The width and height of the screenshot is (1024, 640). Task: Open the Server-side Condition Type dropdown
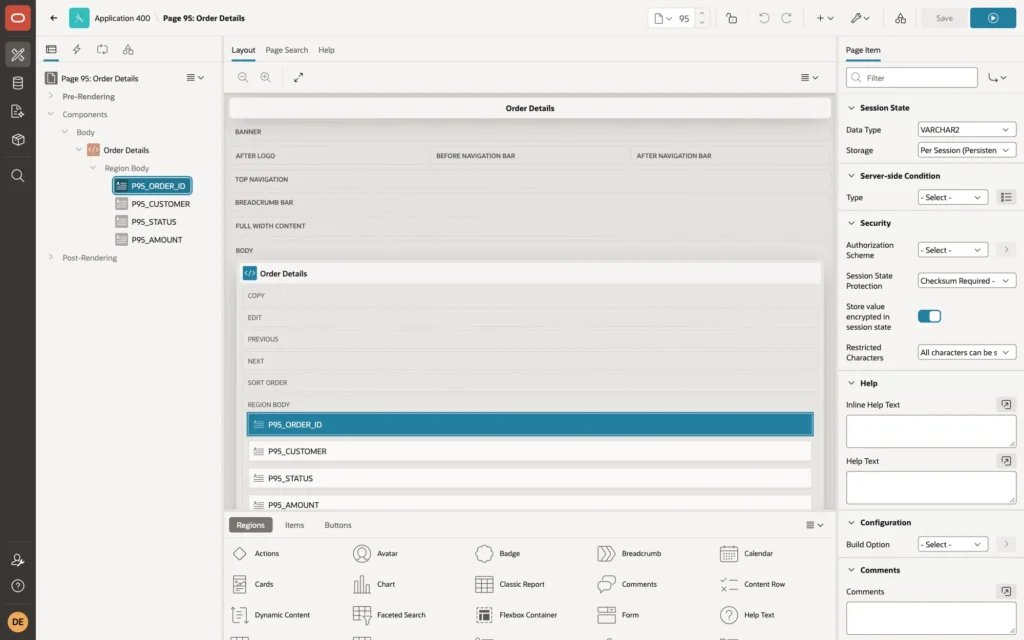[952, 197]
